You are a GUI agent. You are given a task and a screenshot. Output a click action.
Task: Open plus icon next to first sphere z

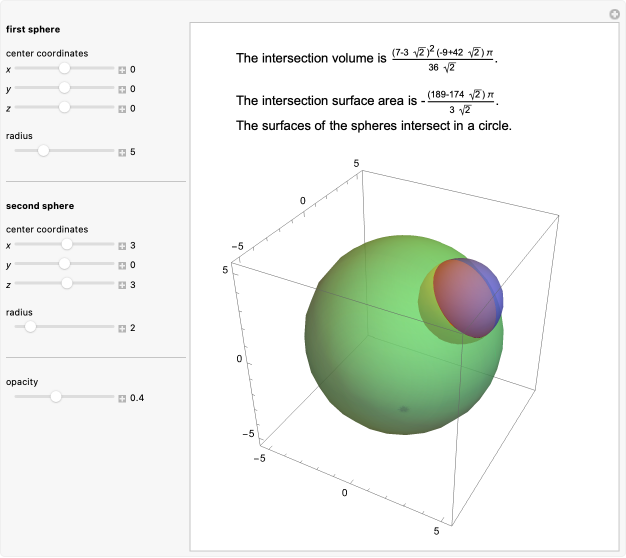(122, 107)
